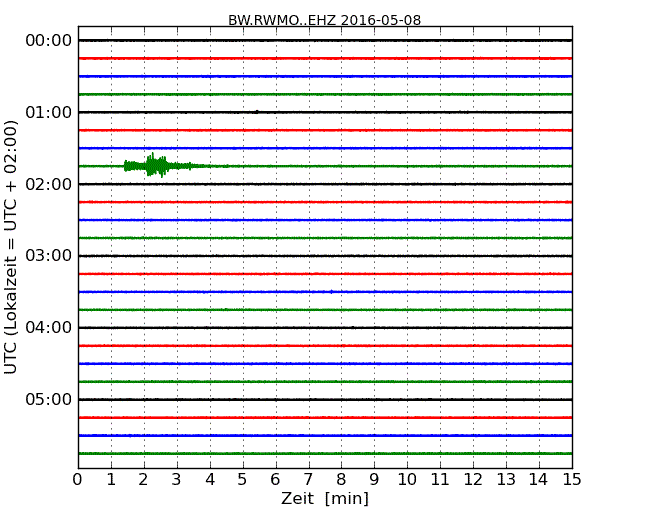Click the x-axis tick label 8
The width and height of the screenshot is (650, 520).
[x=341, y=480]
